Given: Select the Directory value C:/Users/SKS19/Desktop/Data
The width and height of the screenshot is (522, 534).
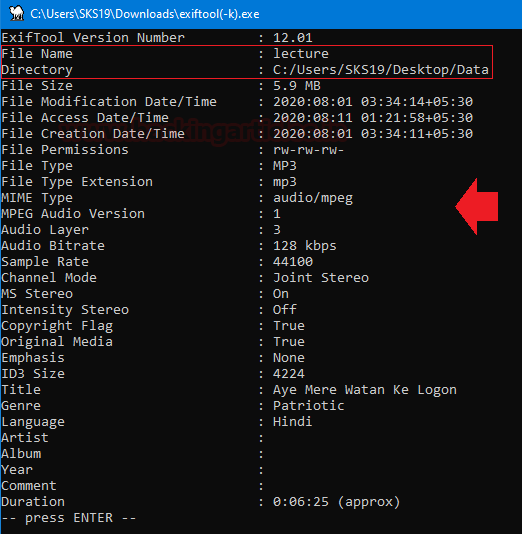Looking at the screenshot, I should click(381, 69).
